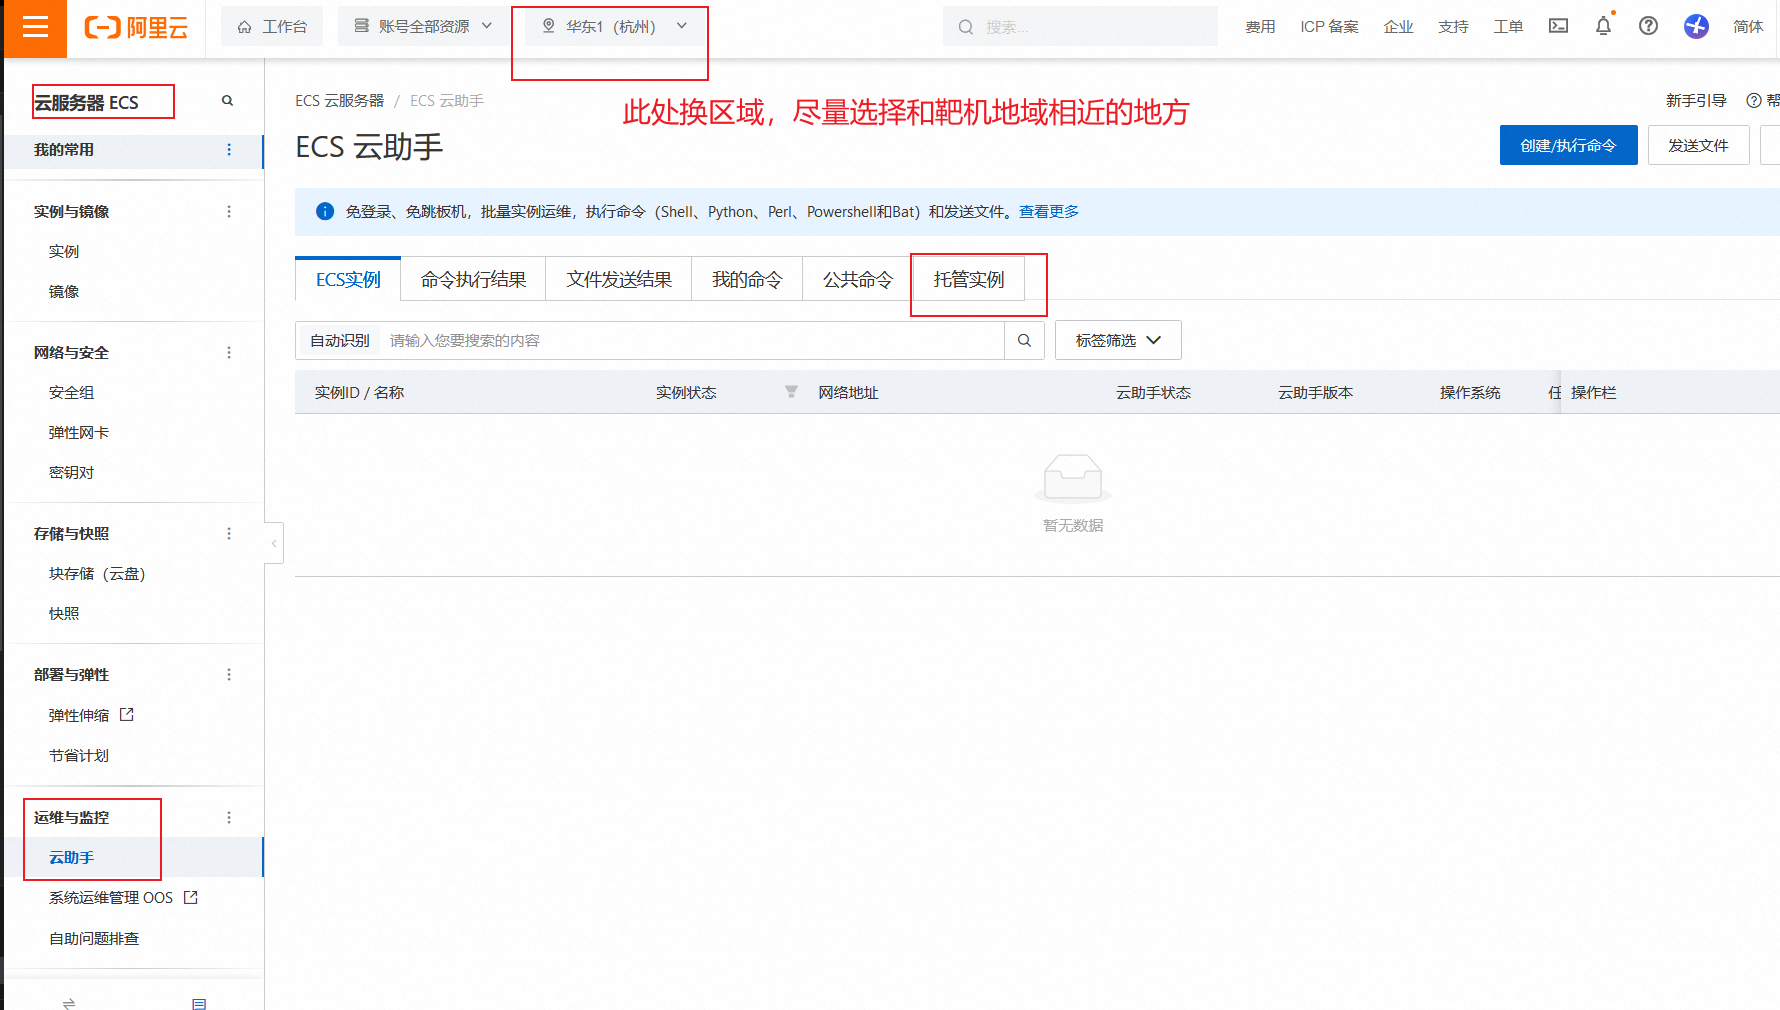Click the 实例状态 filter funnel icon
Viewport: 1780px width, 1010px height.
point(791,392)
